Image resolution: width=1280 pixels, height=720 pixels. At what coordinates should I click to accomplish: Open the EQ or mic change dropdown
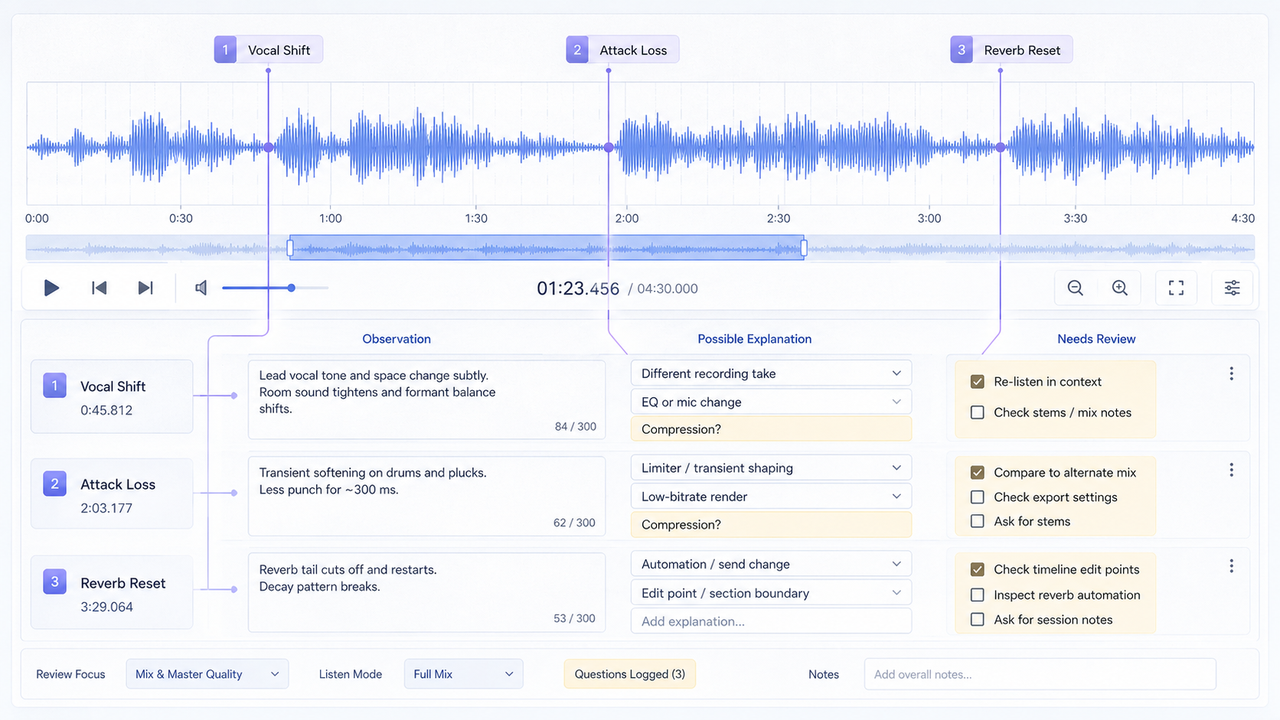point(771,402)
